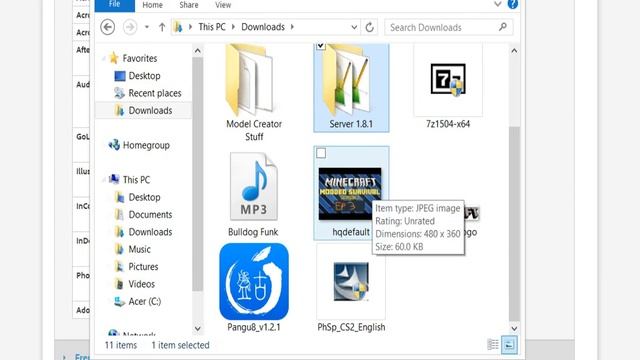Image resolution: width=640 pixels, height=360 pixels.
Task: Click Downloads in address path
Action: 263,27
